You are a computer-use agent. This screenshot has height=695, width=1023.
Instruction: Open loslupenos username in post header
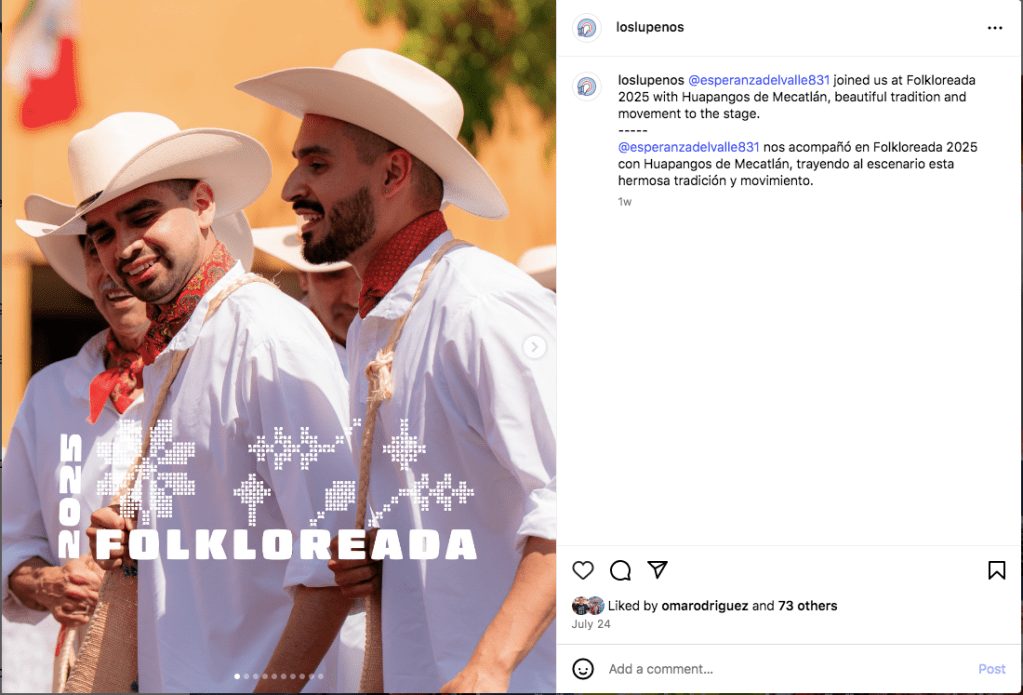(650, 27)
